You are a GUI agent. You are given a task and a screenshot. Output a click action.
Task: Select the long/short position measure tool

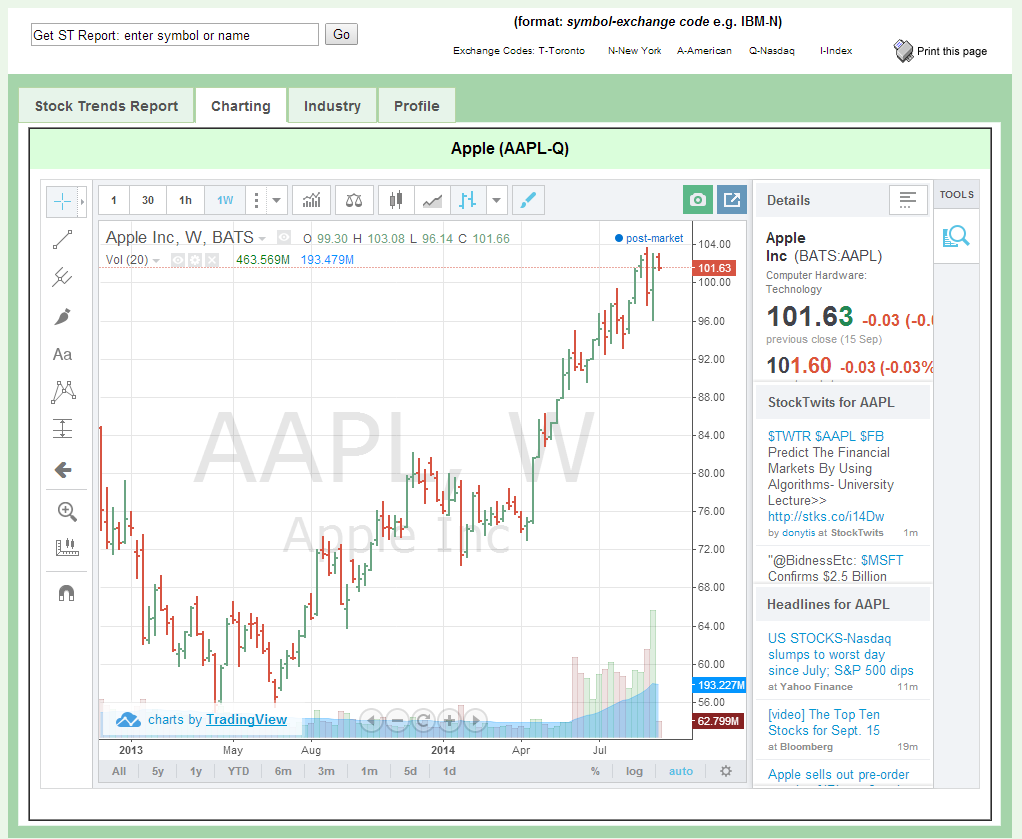(63, 429)
